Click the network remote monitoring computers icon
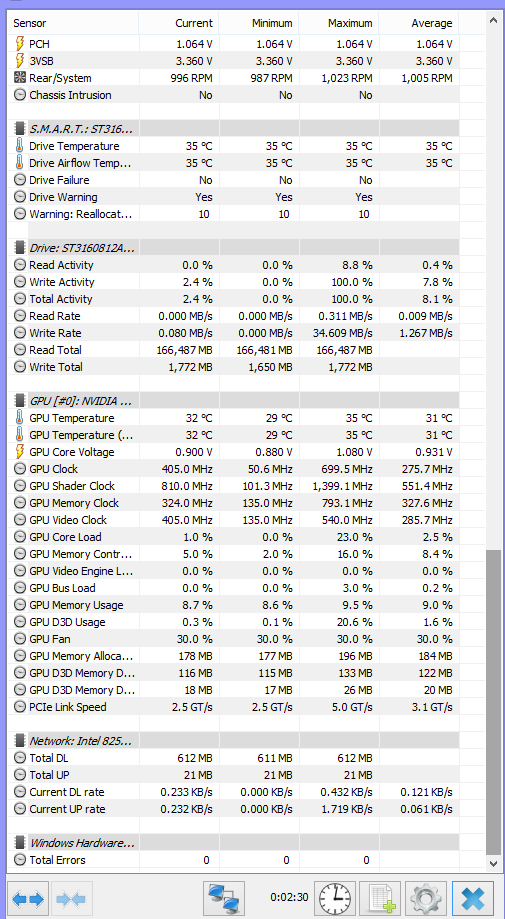Image resolution: width=505 pixels, height=919 pixels. tap(223, 898)
